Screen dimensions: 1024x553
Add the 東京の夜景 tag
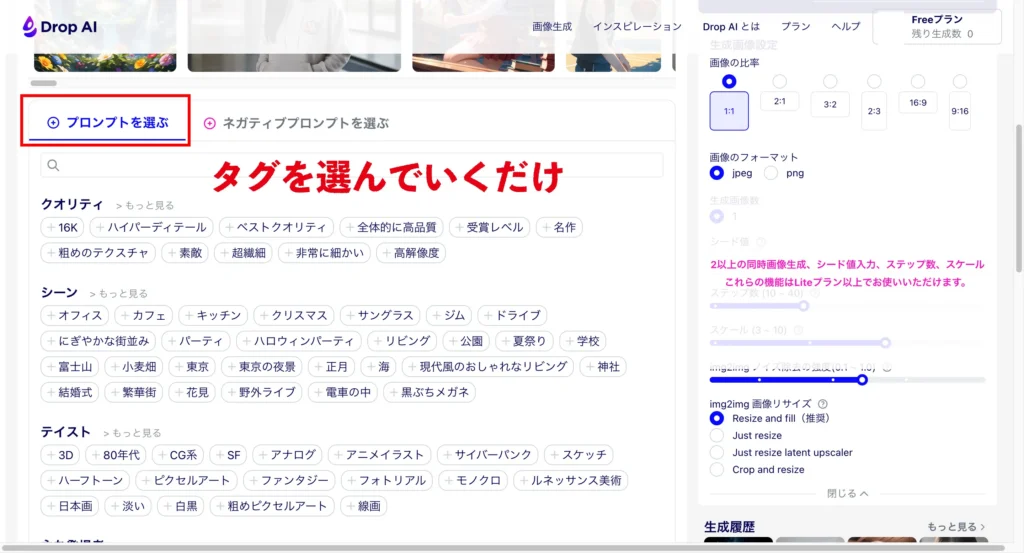point(262,366)
